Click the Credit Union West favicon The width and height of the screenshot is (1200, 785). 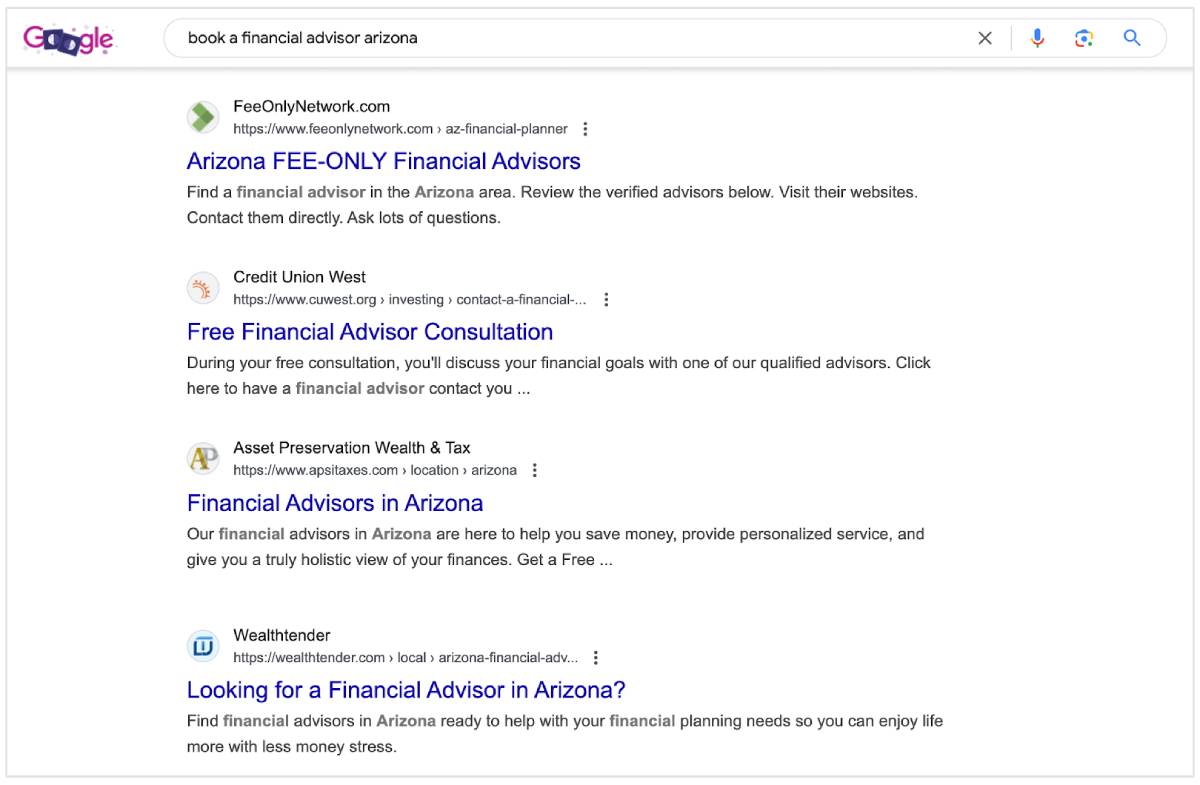point(203,288)
